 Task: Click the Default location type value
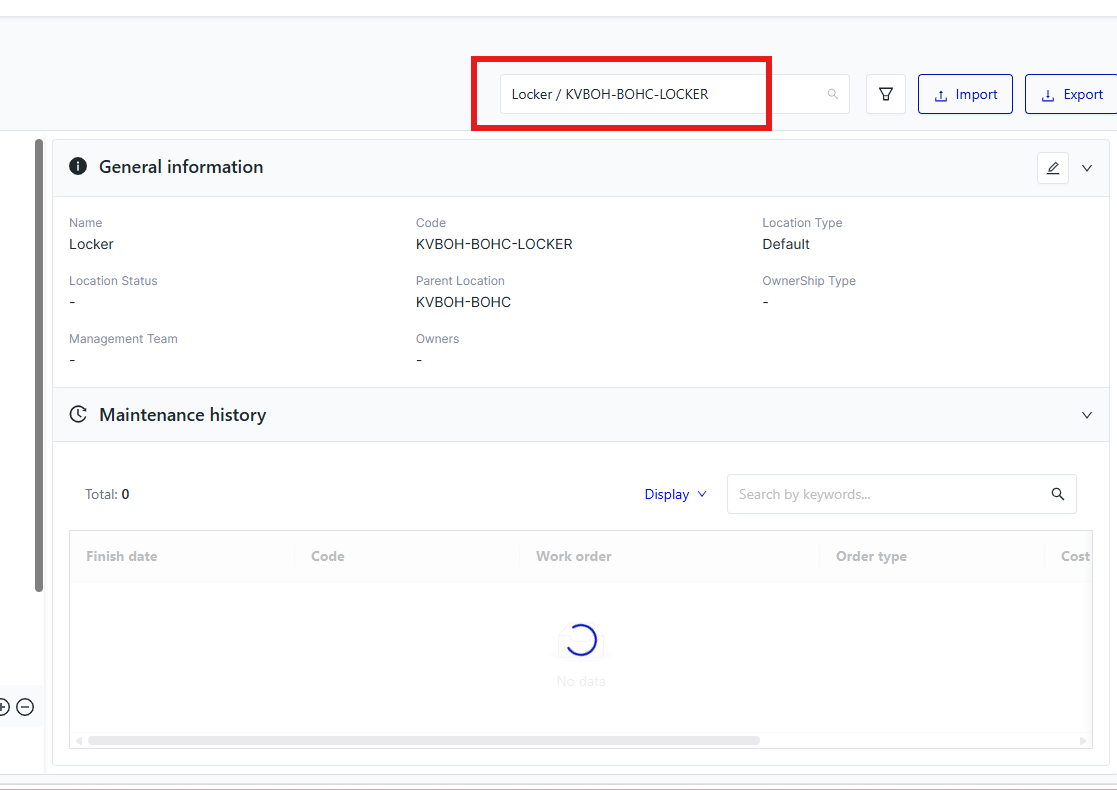(x=786, y=244)
